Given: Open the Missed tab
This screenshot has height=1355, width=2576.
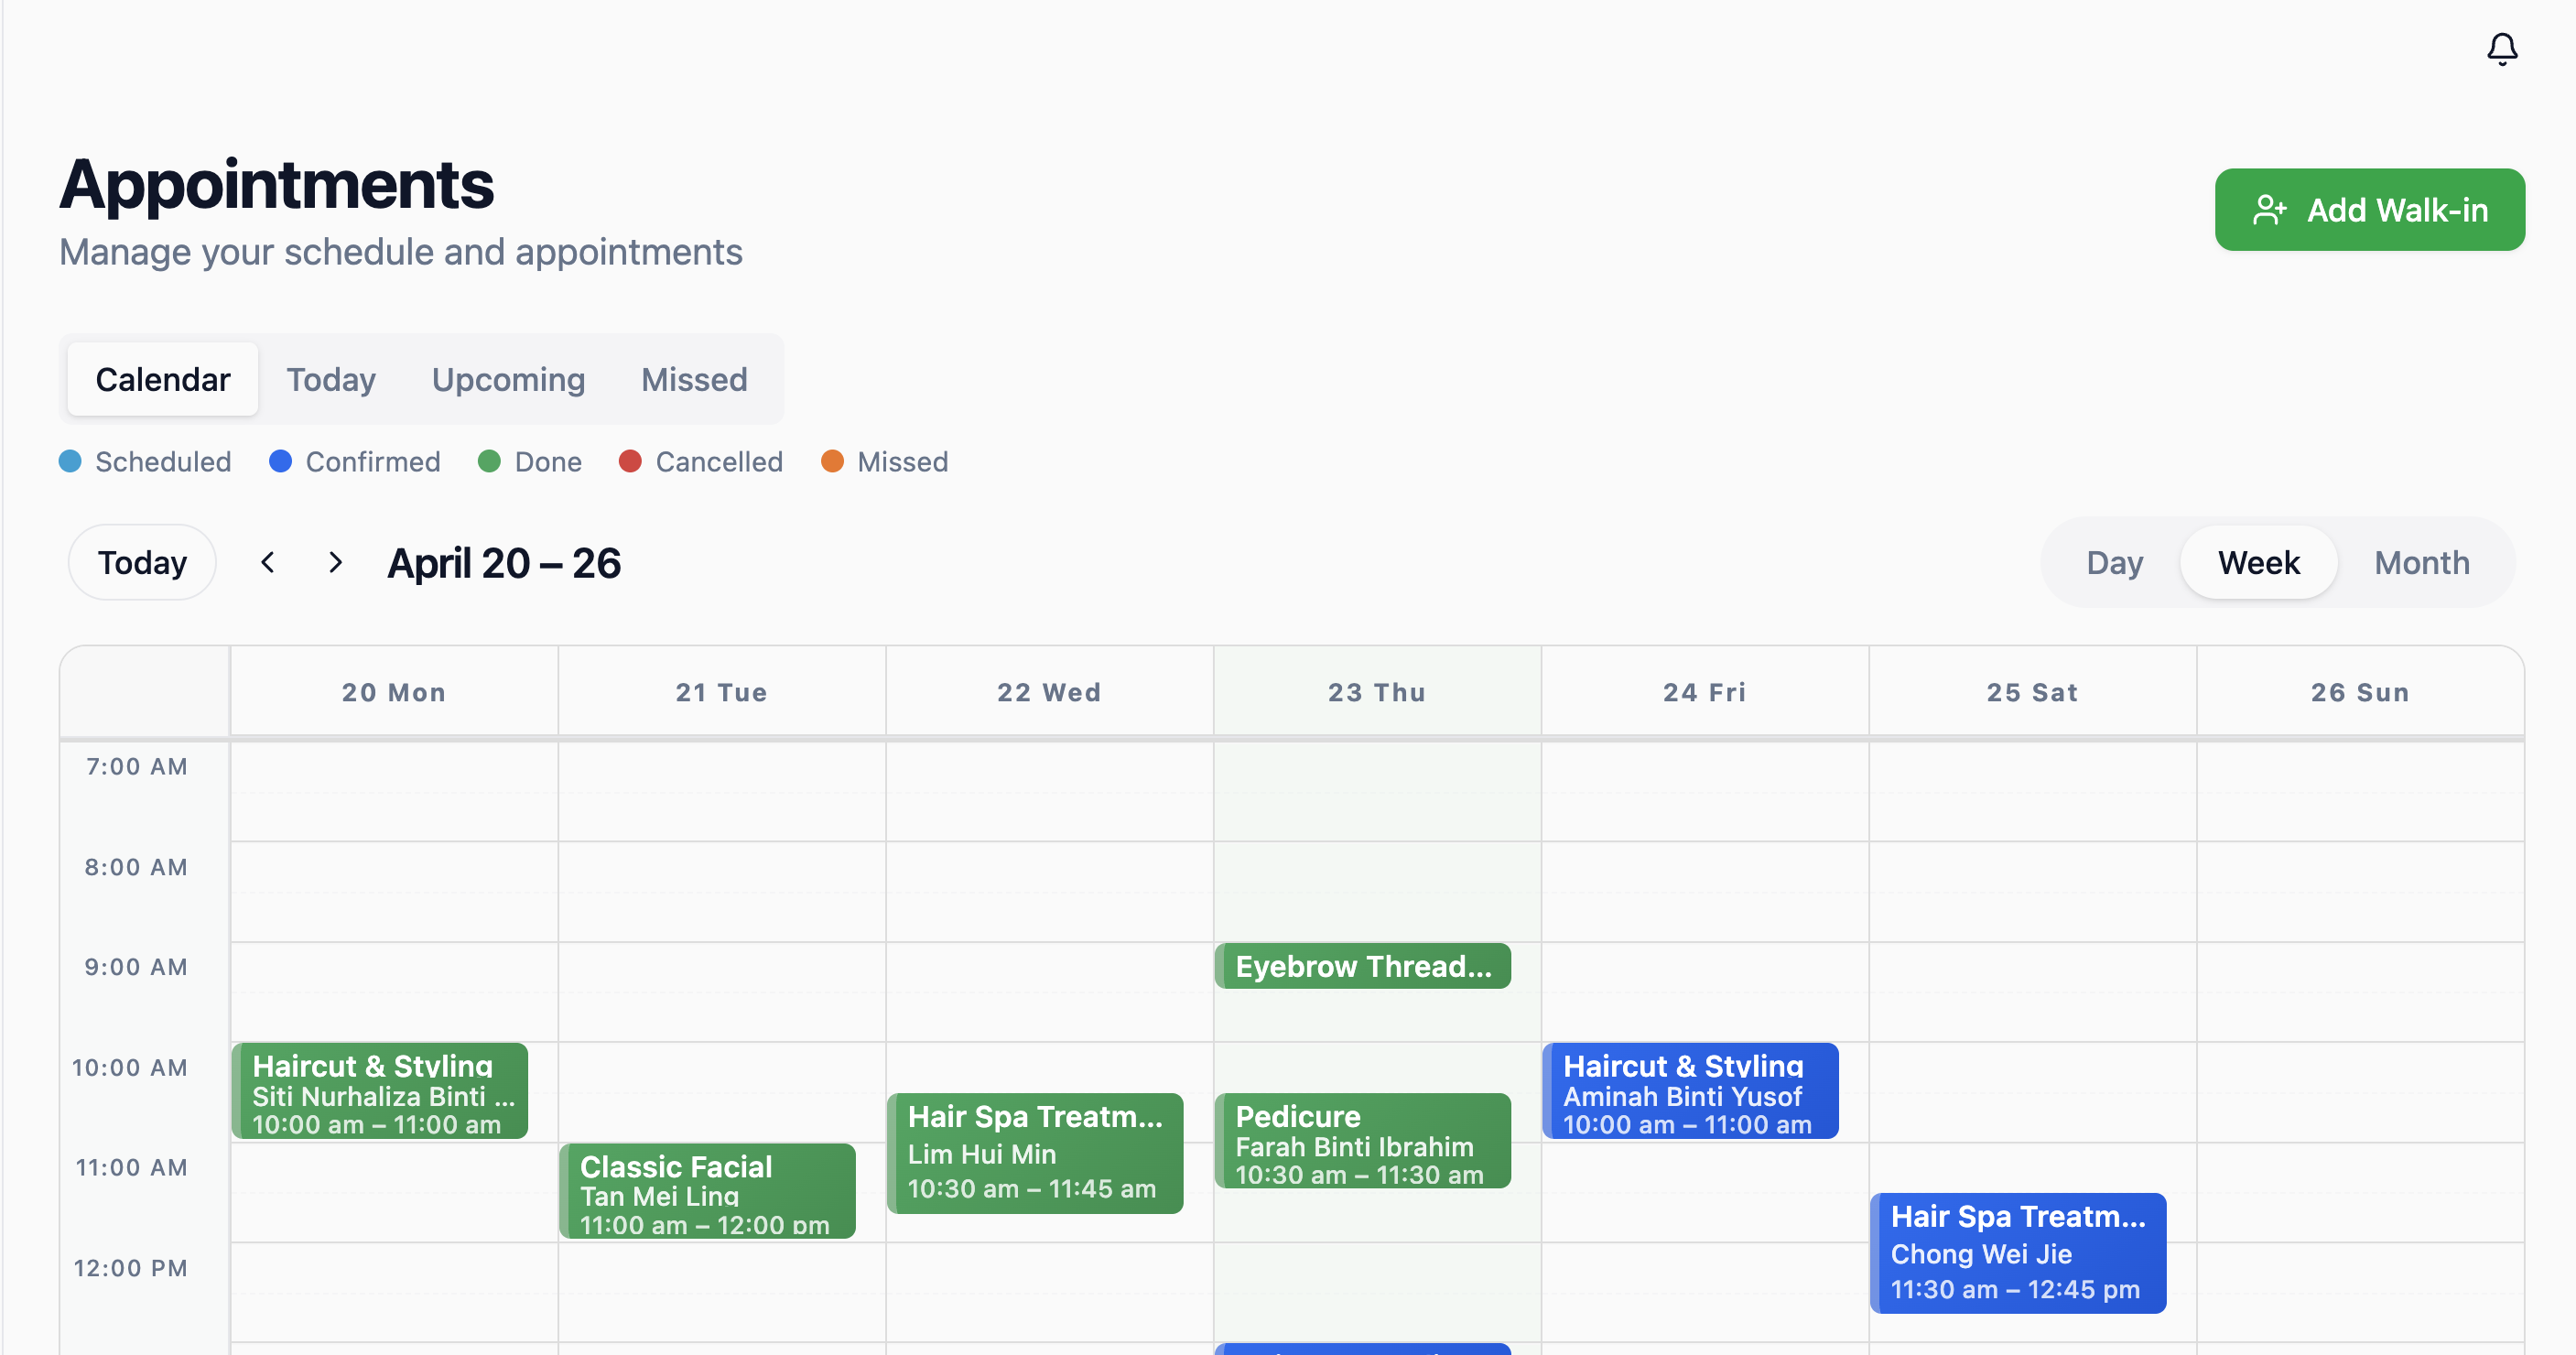Looking at the screenshot, I should [x=694, y=379].
